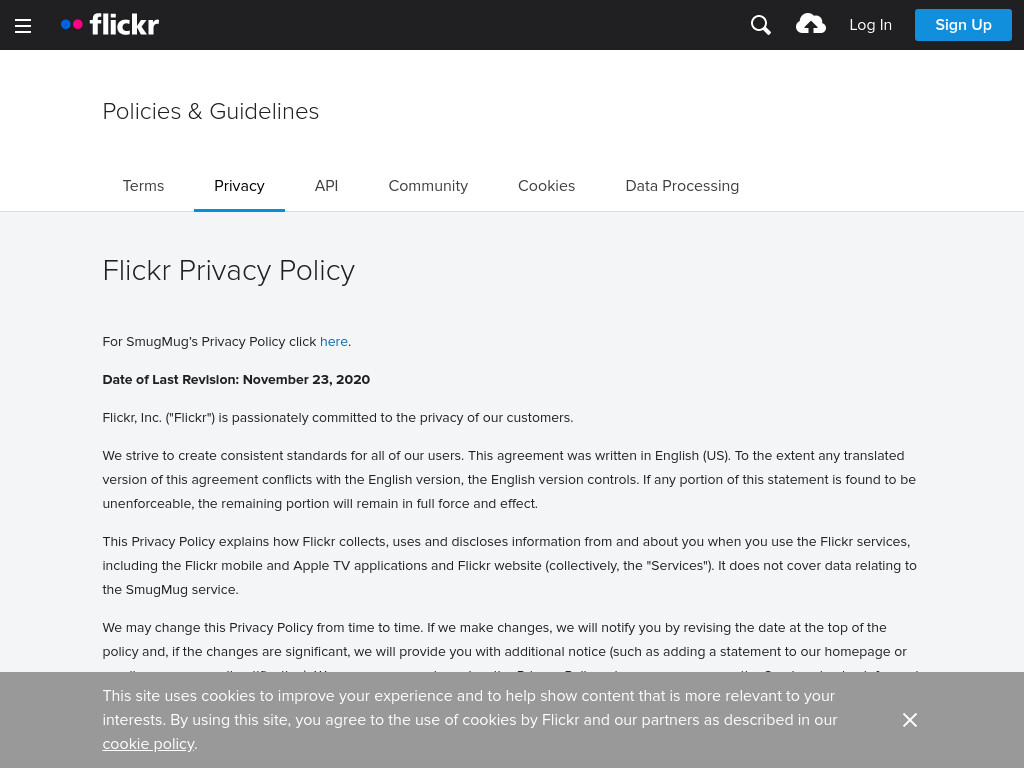Click paragraph starting 'This Privacy Policy explains'
Viewport: 1024px width, 768px height.
509,566
